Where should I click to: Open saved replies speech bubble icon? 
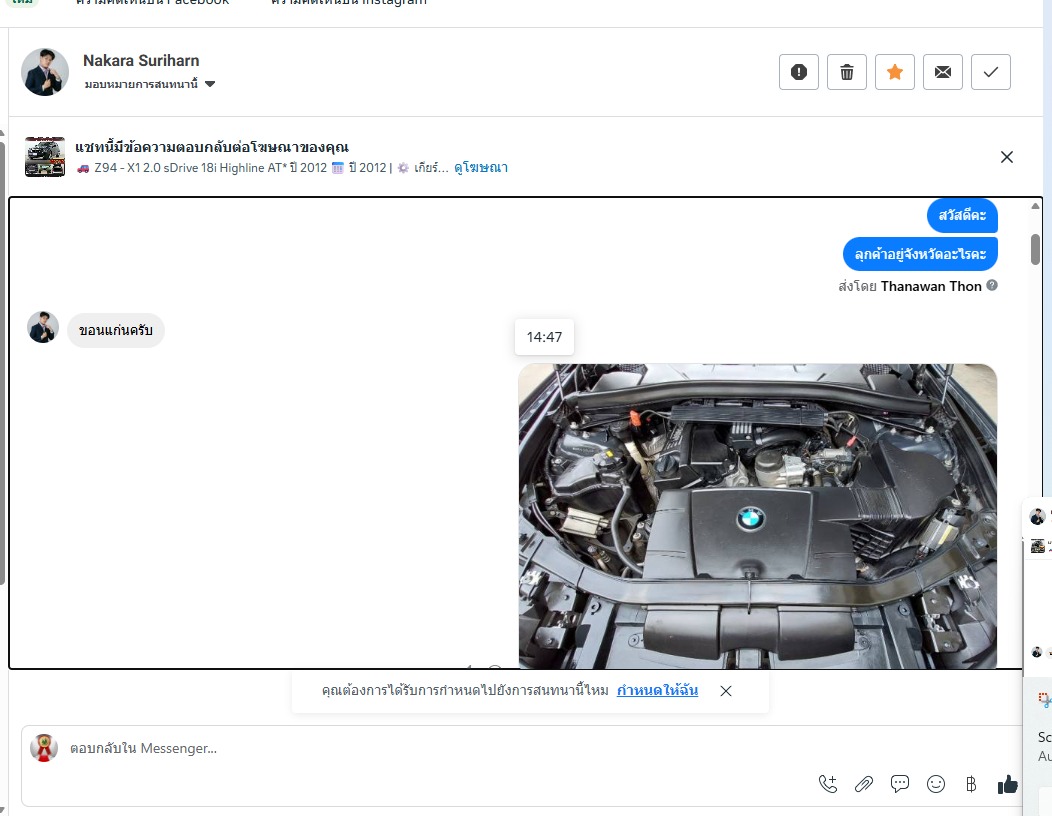click(900, 784)
